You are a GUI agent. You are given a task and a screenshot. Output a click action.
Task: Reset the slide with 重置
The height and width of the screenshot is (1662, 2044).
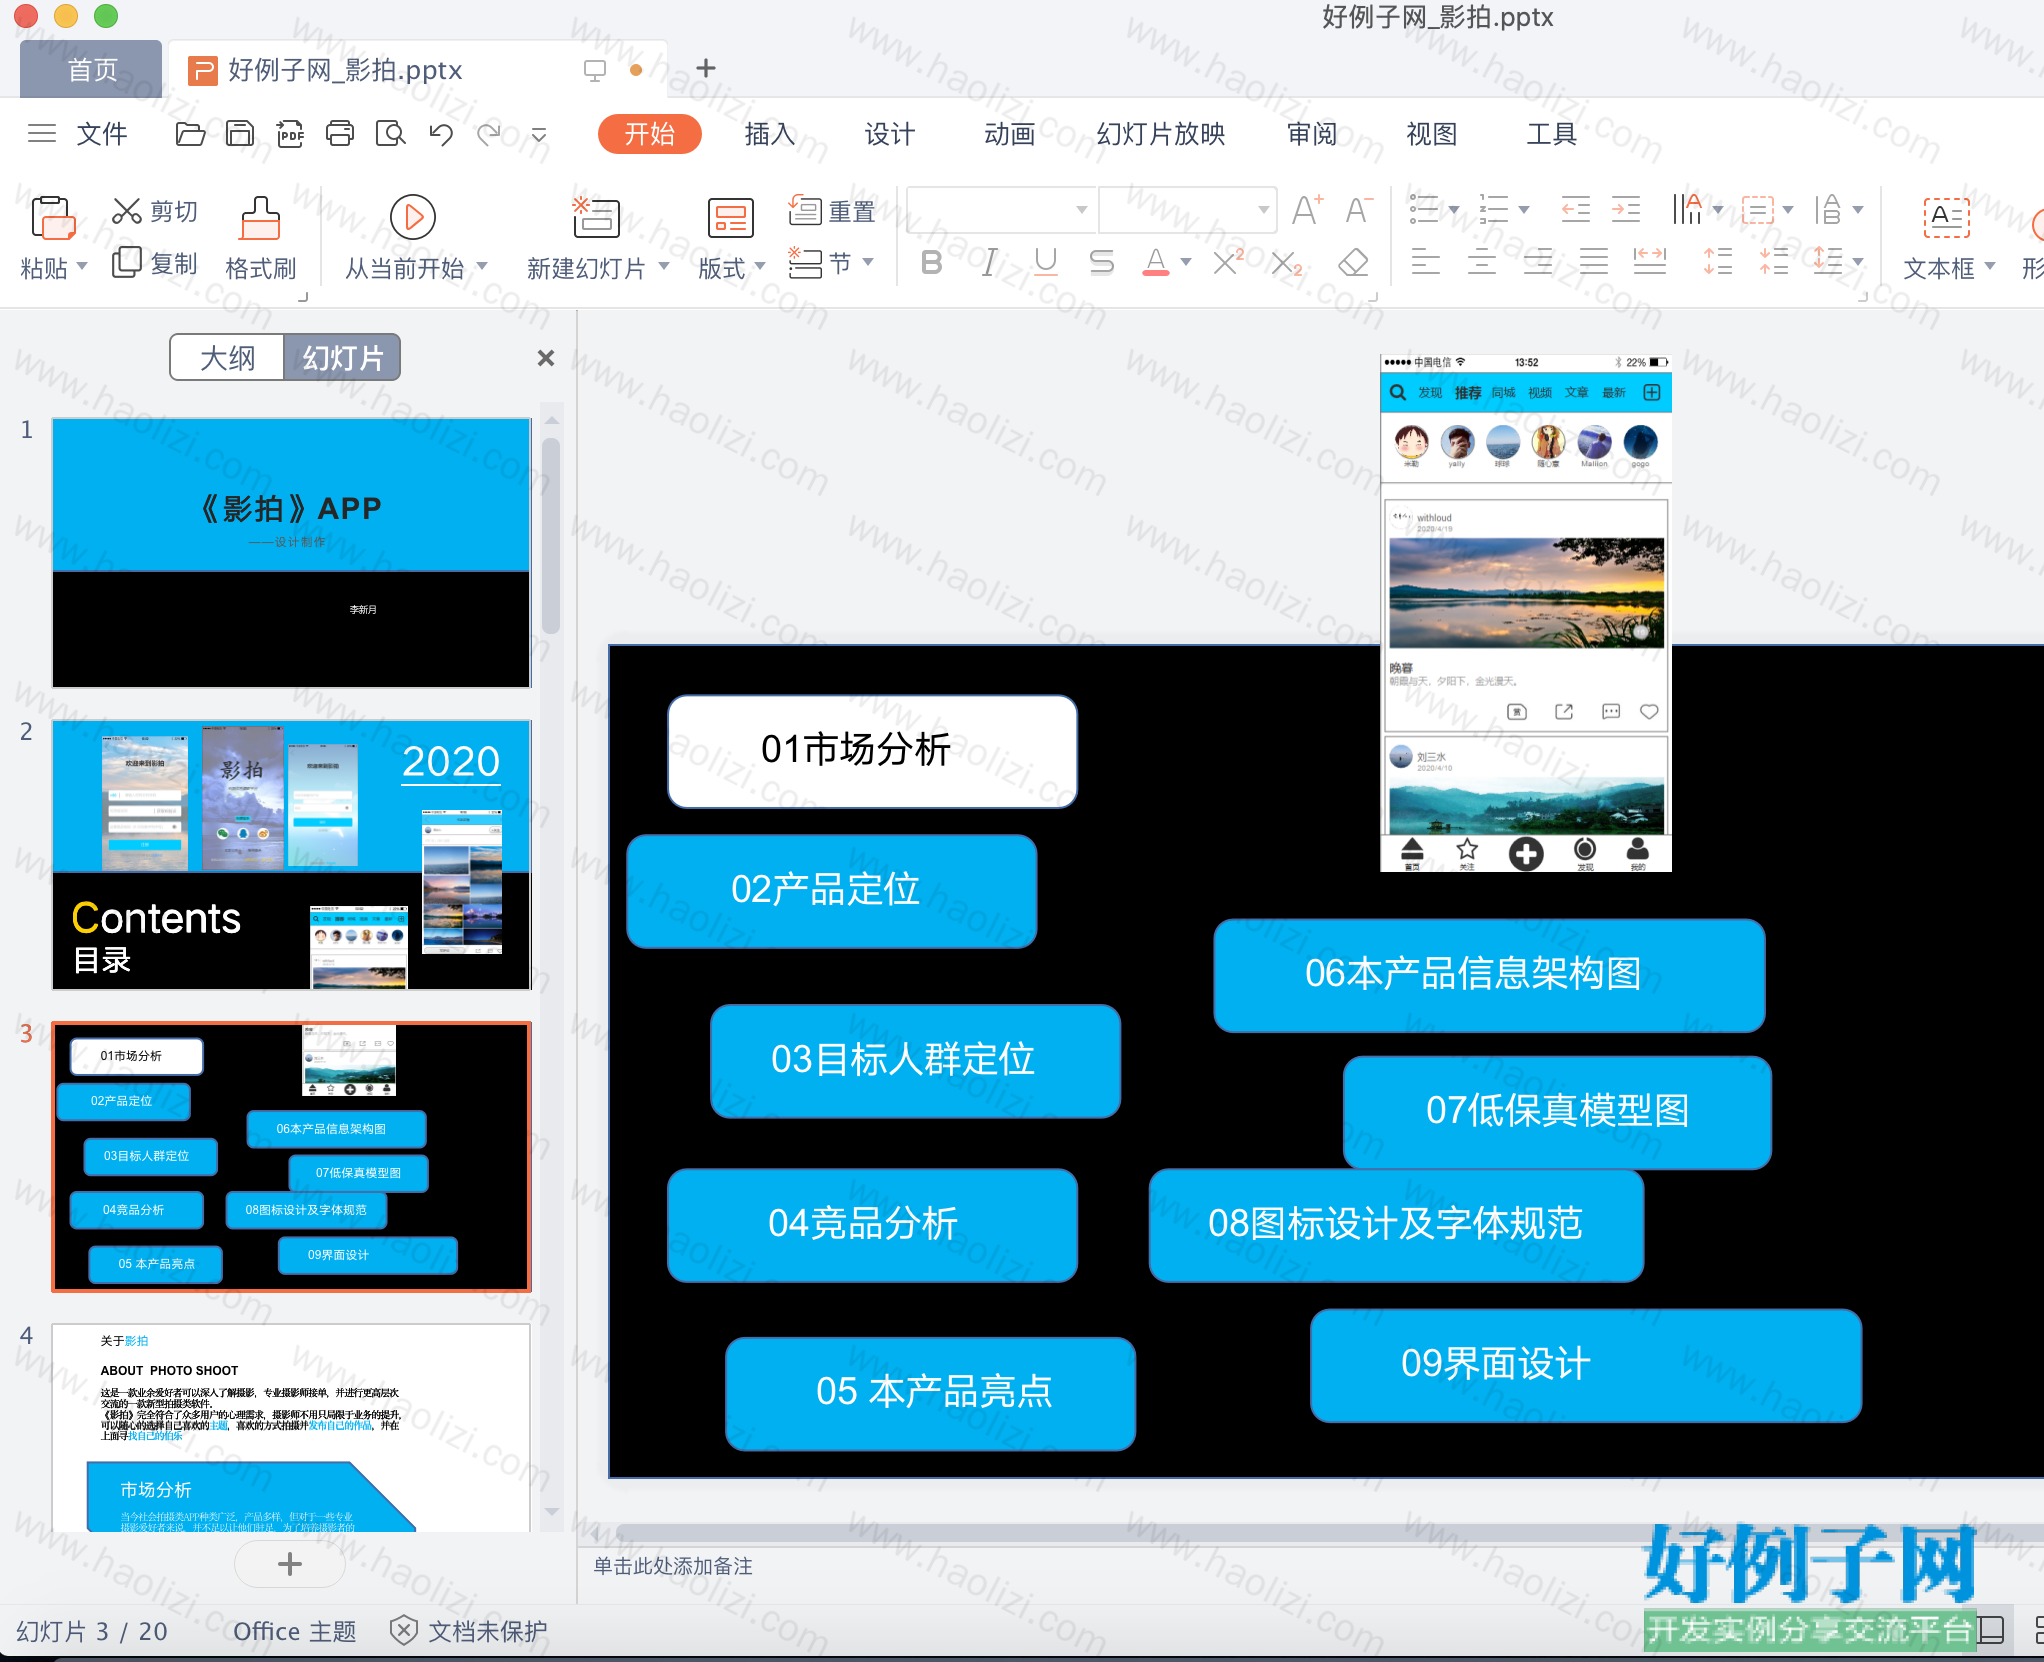[832, 211]
